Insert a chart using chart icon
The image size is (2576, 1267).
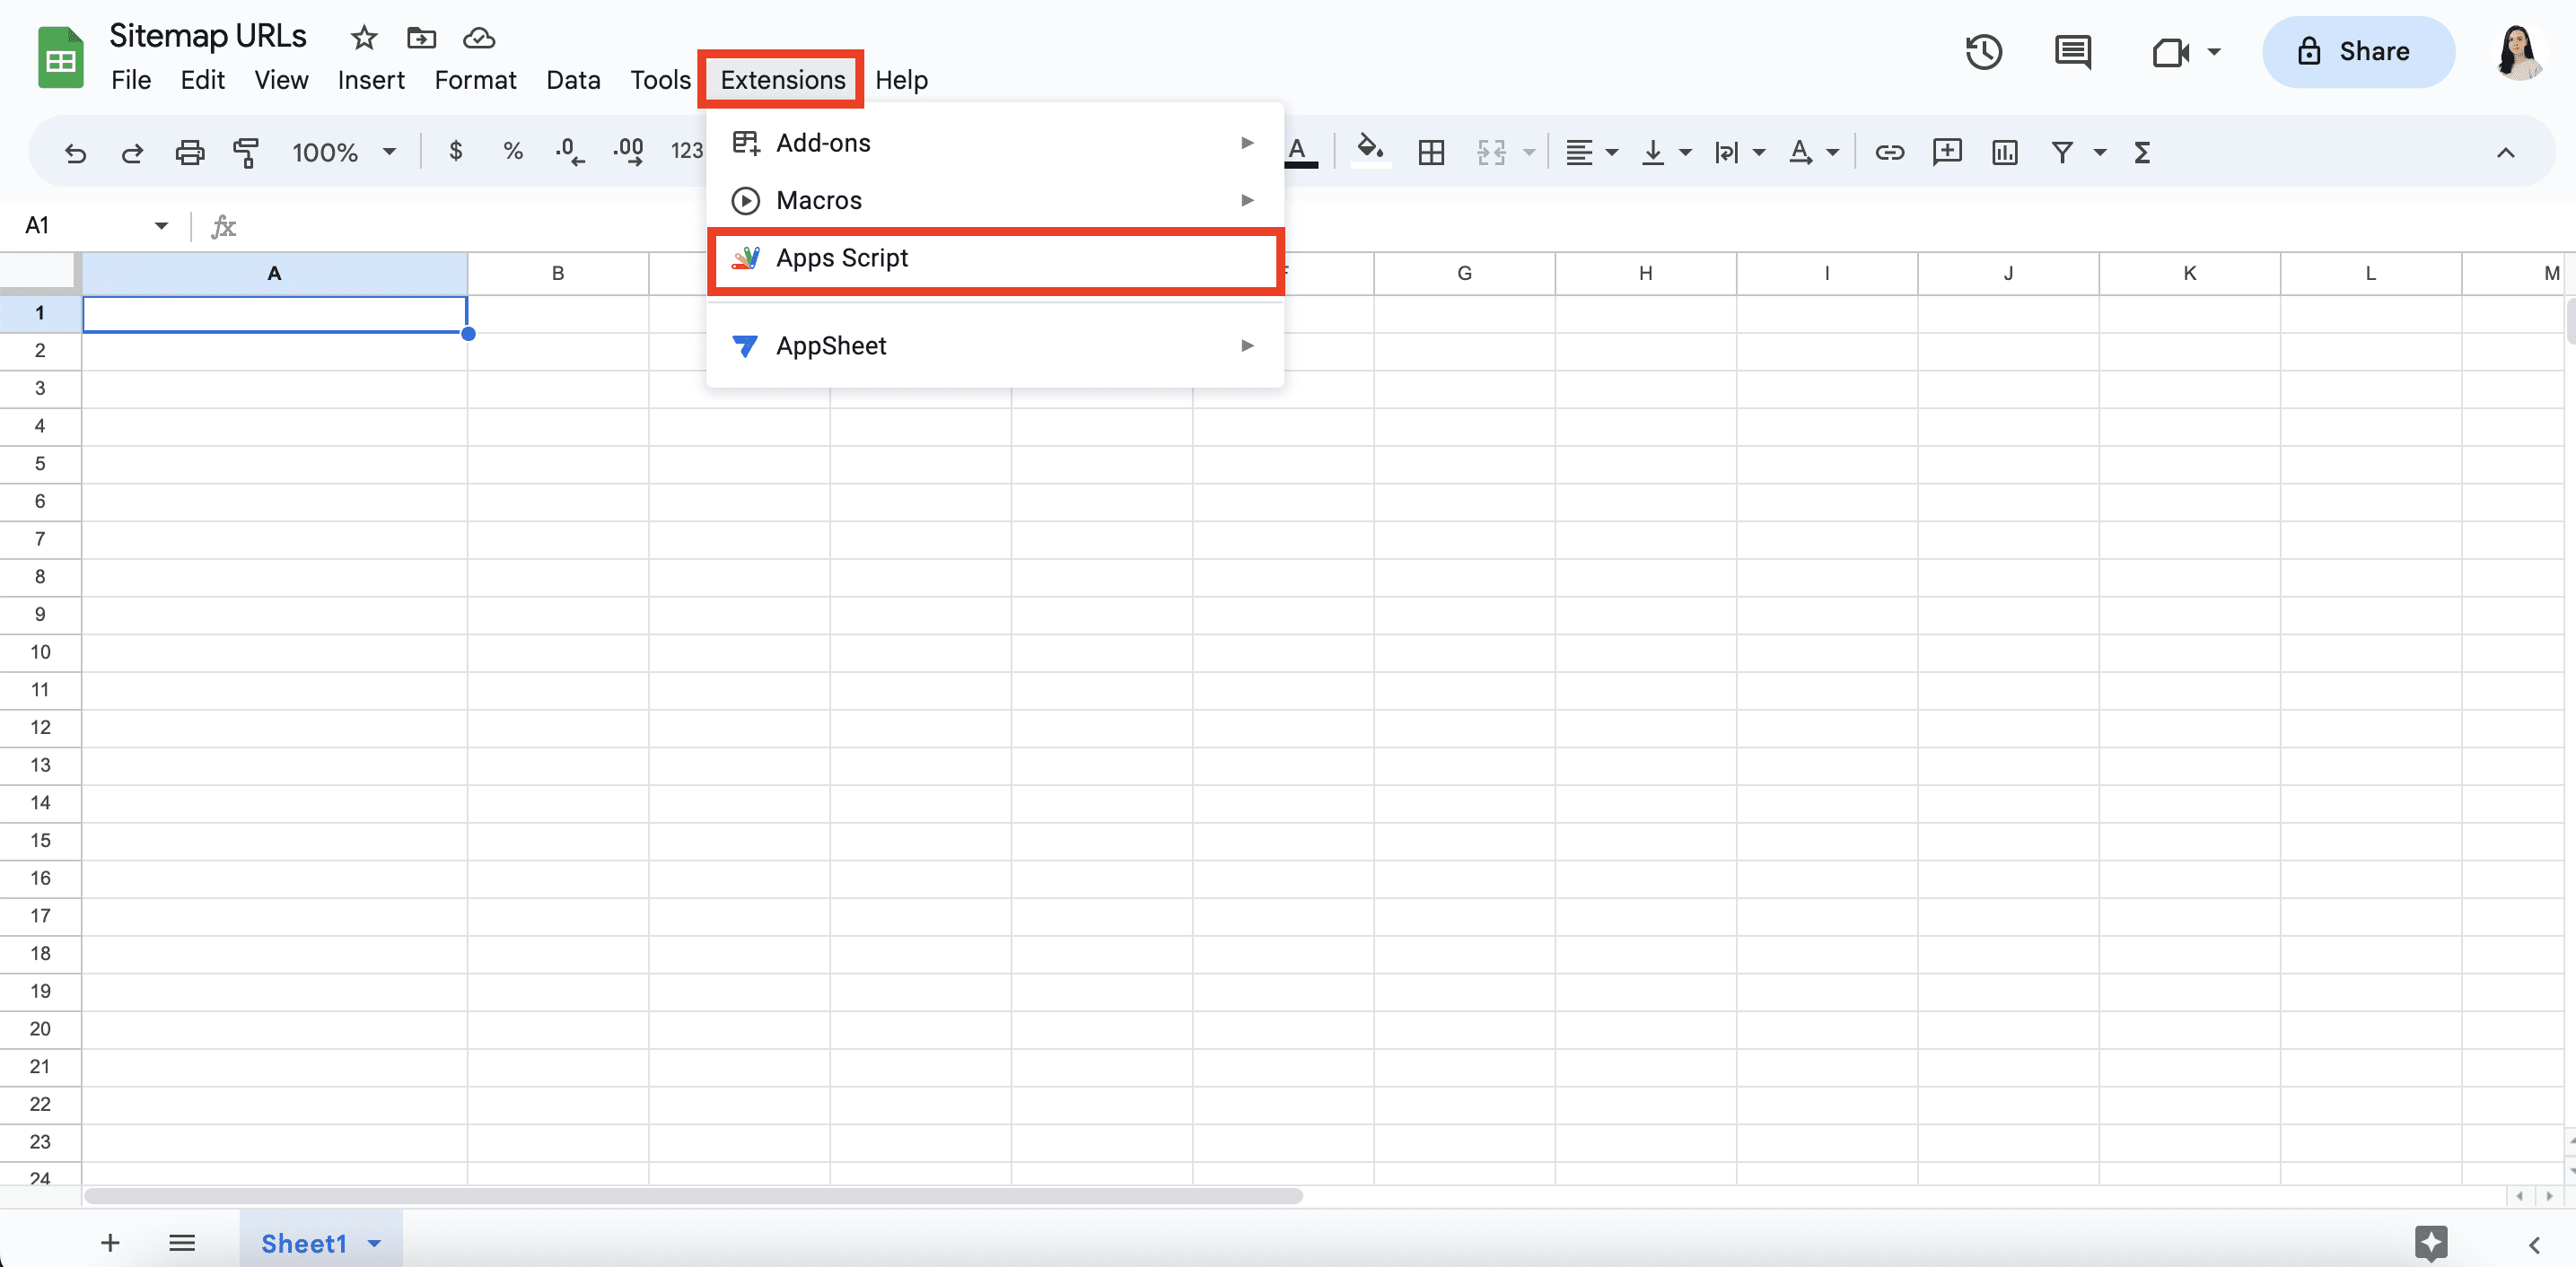click(2004, 153)
